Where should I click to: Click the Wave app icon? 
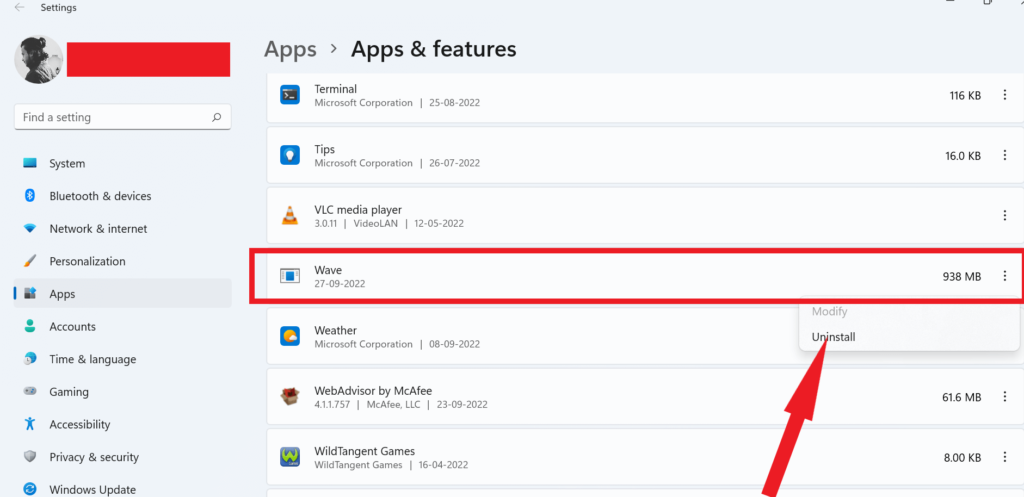(290, 276)
